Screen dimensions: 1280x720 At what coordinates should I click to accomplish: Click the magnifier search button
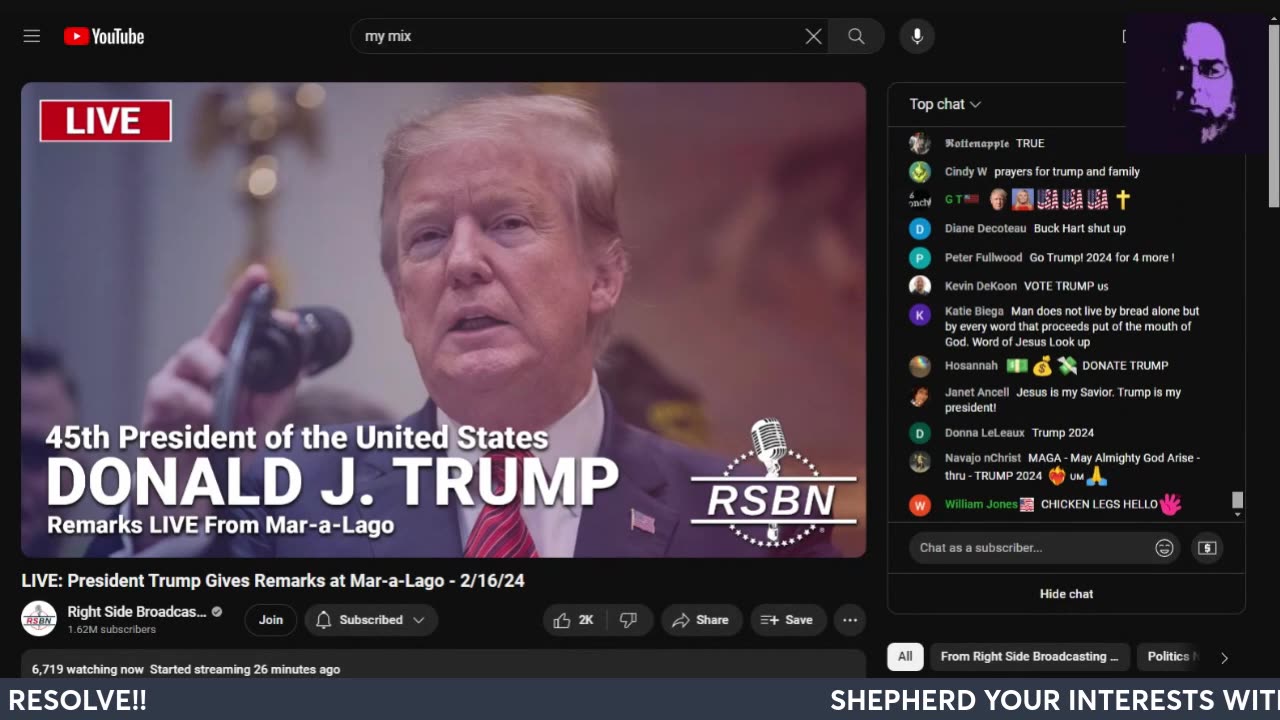(856, 36)
